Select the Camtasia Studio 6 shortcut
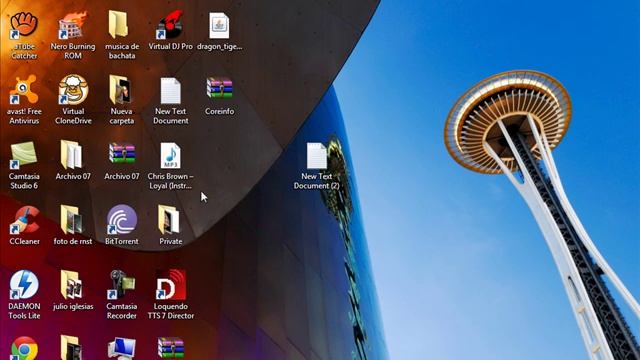Screen dimensions: 640x360 click(24, 155)
